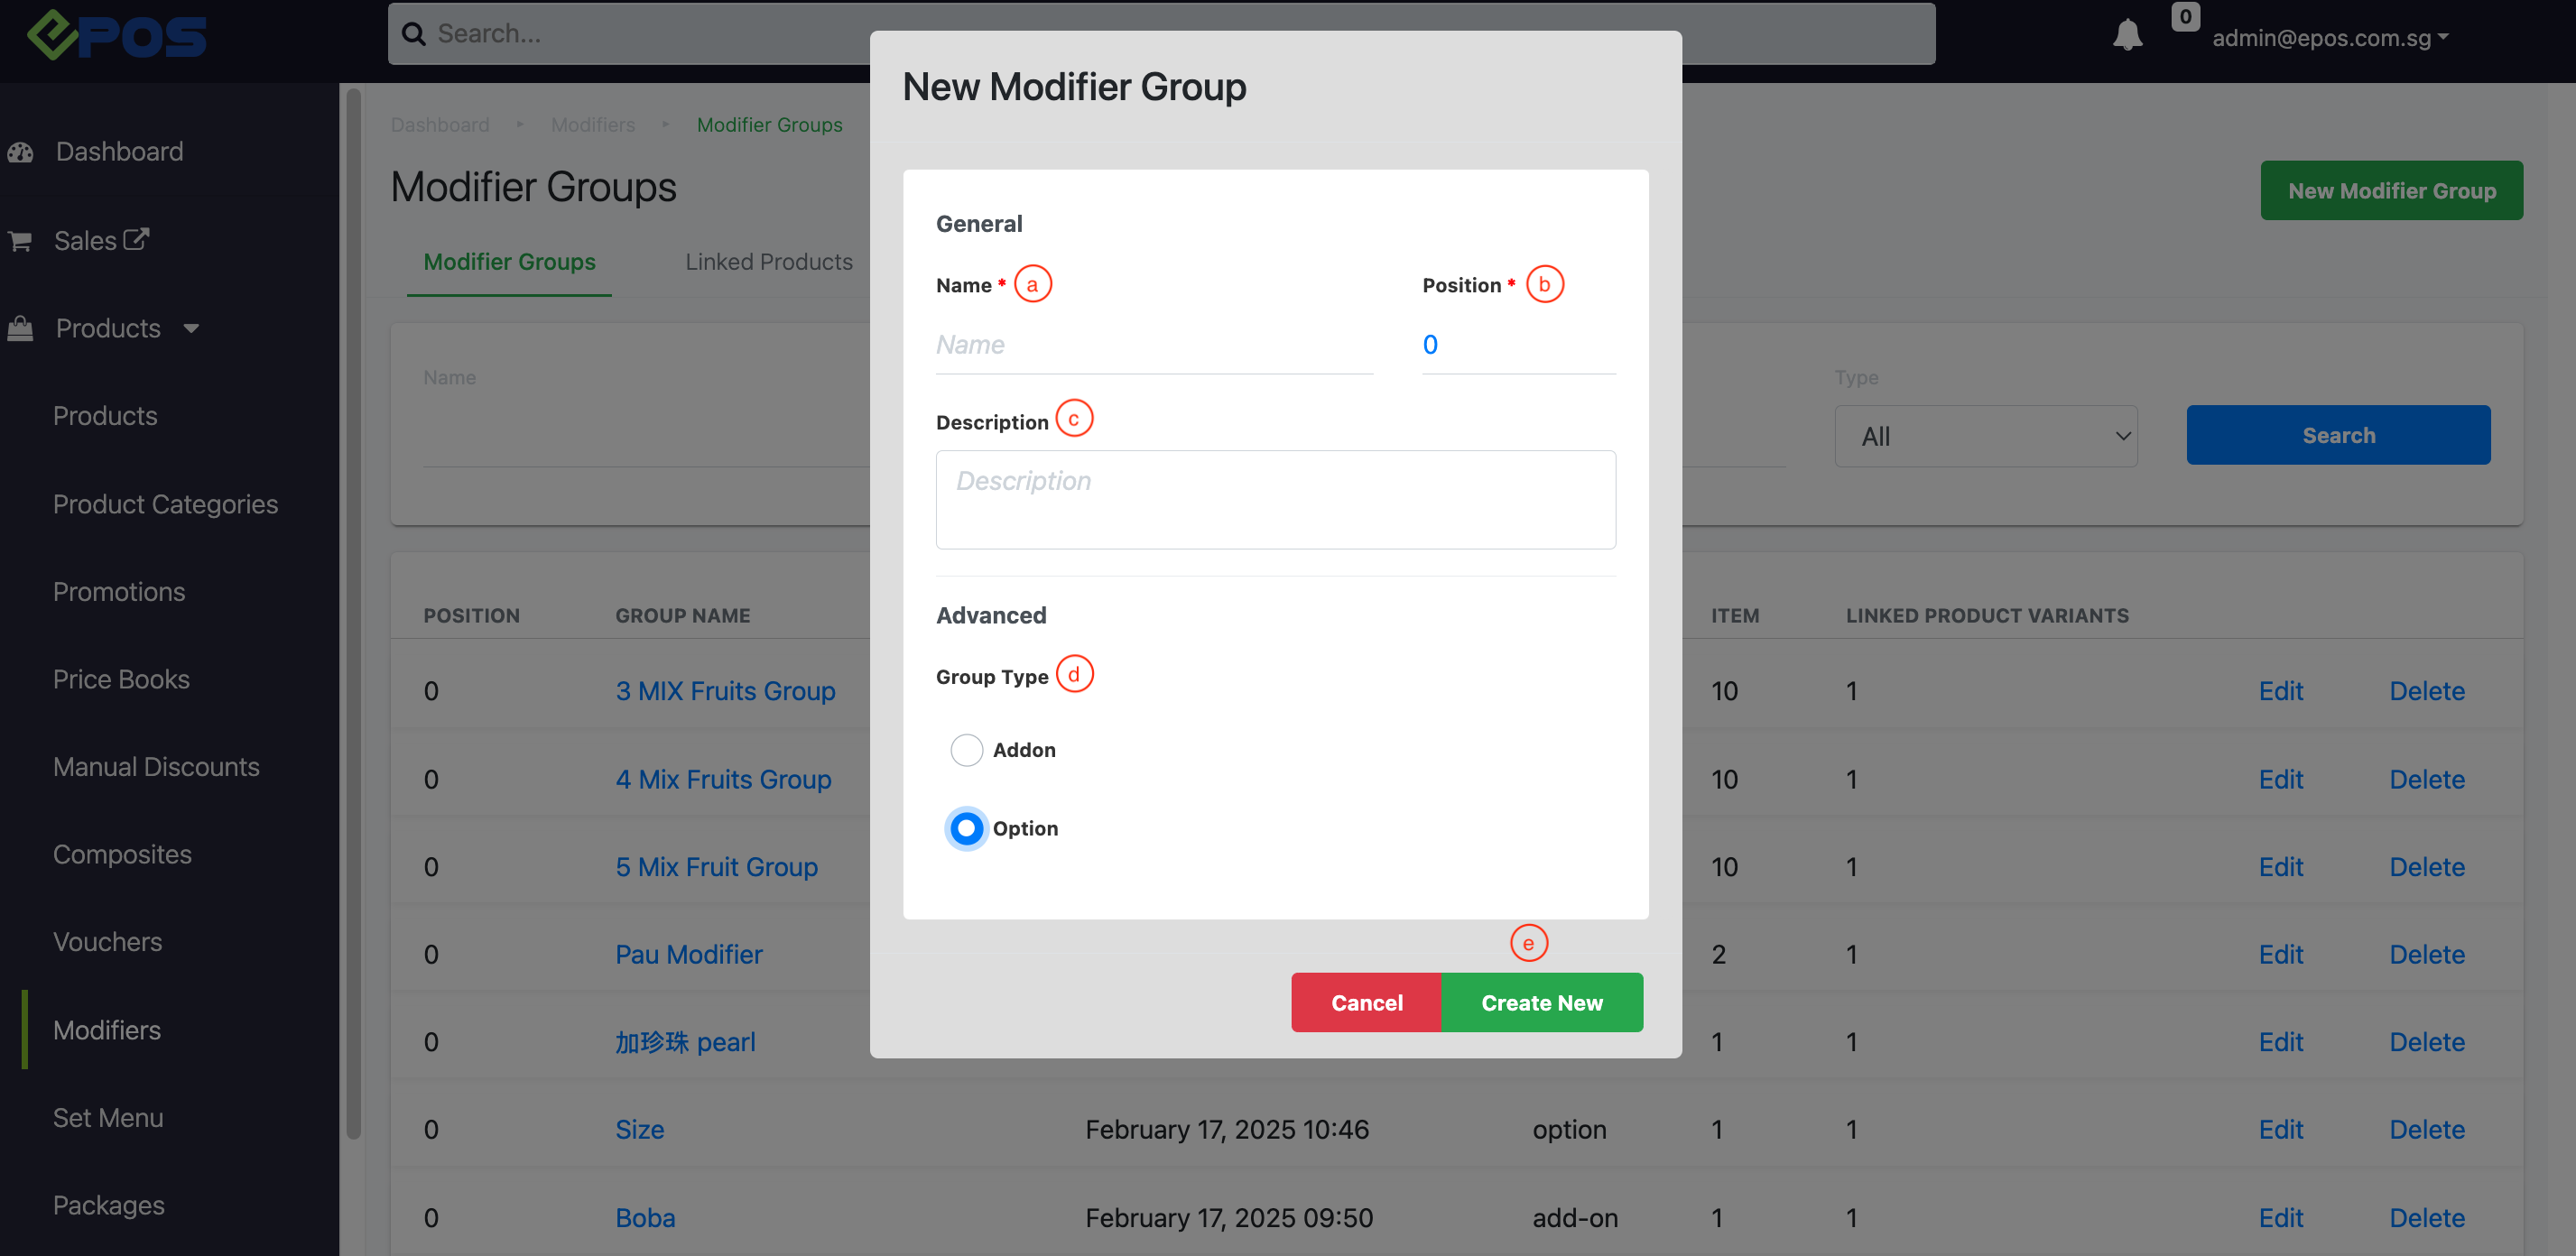Open Vouchers in the sidebar
2576x1256 pixels.
coord(107,942)
